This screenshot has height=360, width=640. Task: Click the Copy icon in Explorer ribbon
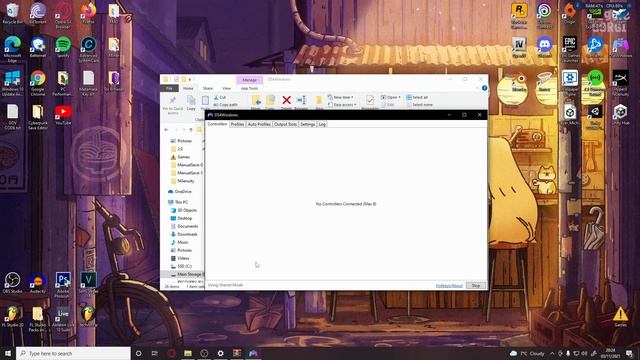coord(191,103)
